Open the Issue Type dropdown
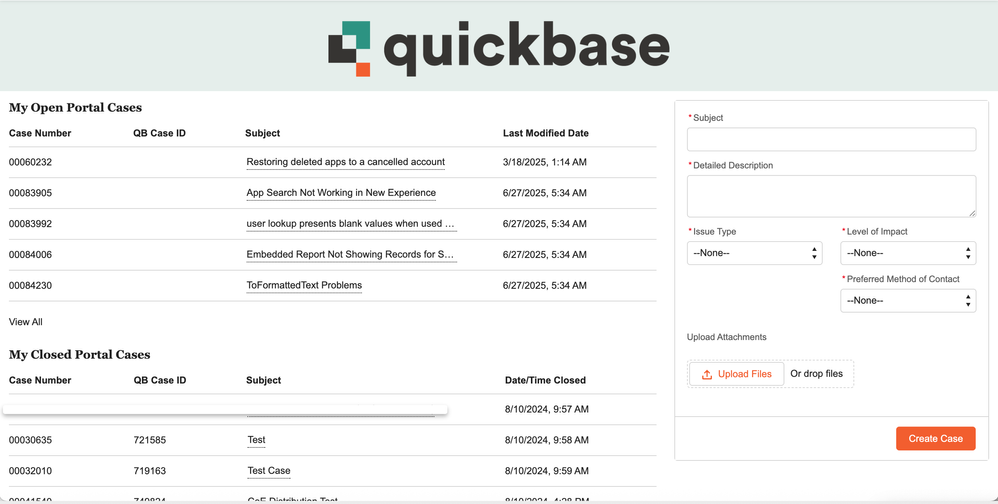Viewport: 998px width, 504px height. (x=755, y=253)
